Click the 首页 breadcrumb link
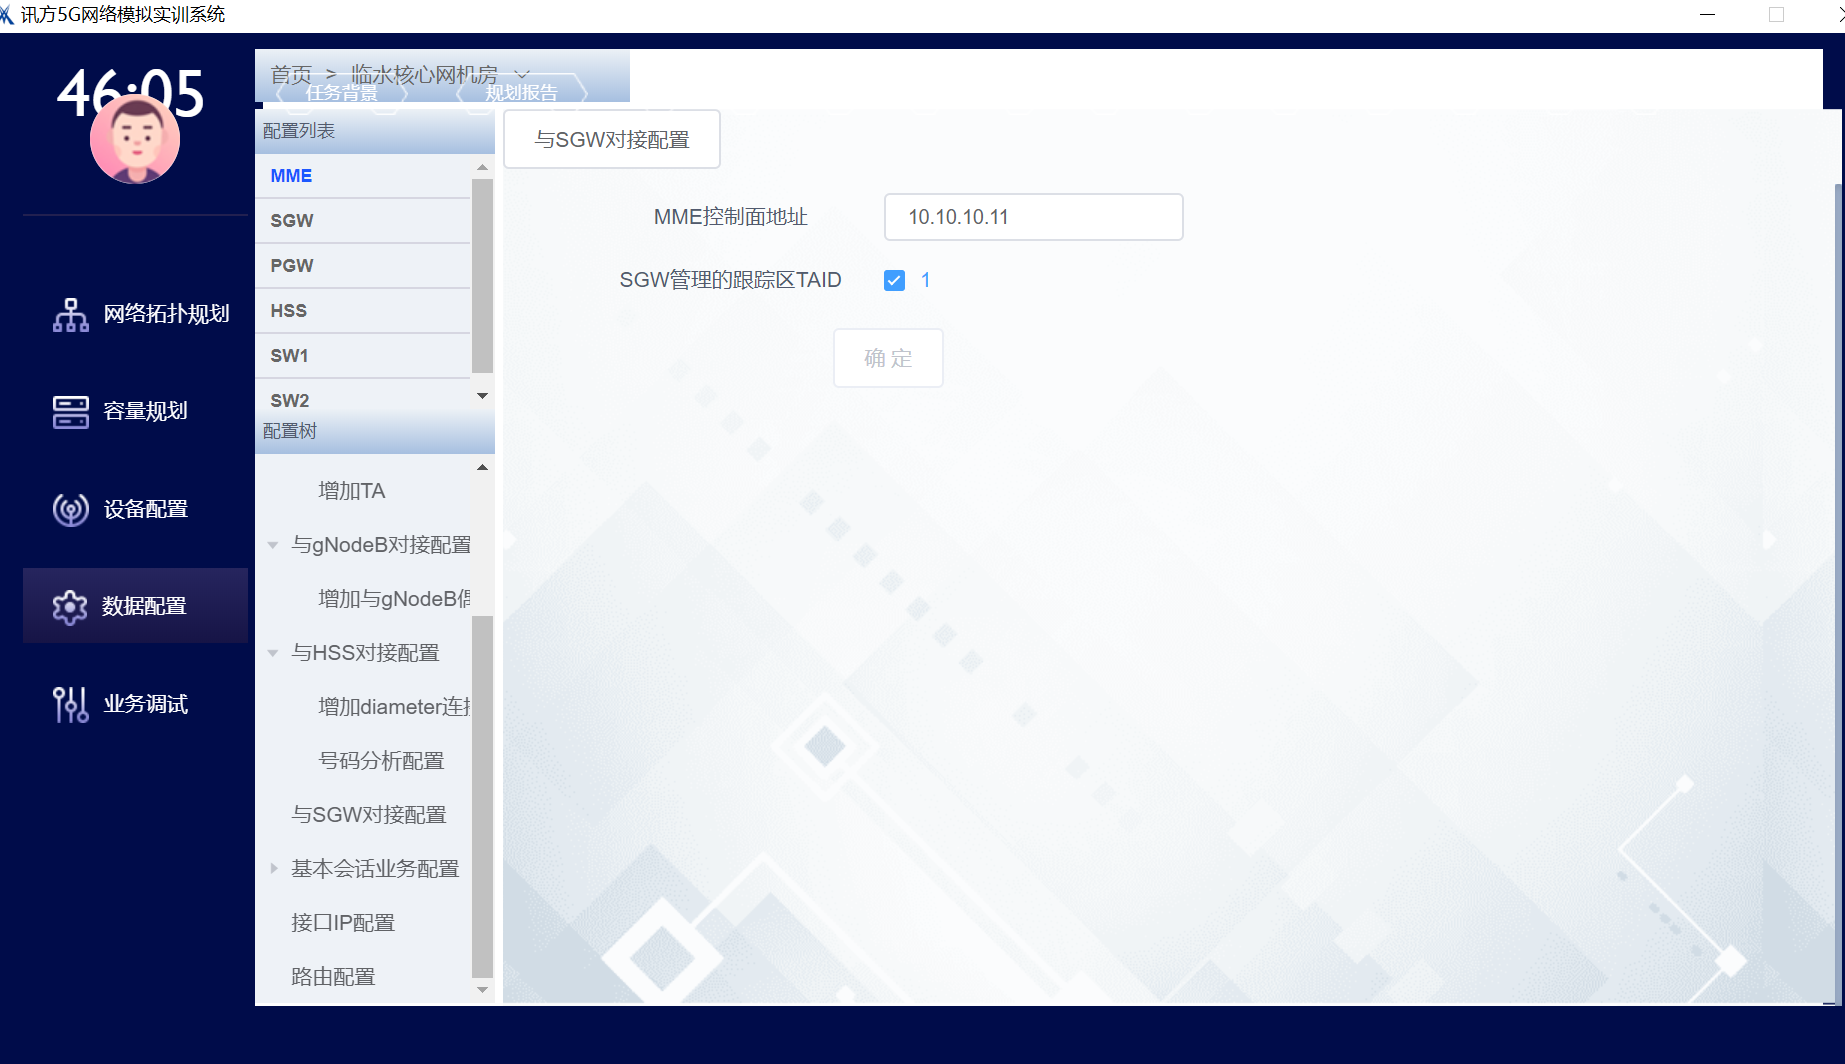Image resolution: width=1845 pixels, height=1064 pixels. [x=291, y=75]
